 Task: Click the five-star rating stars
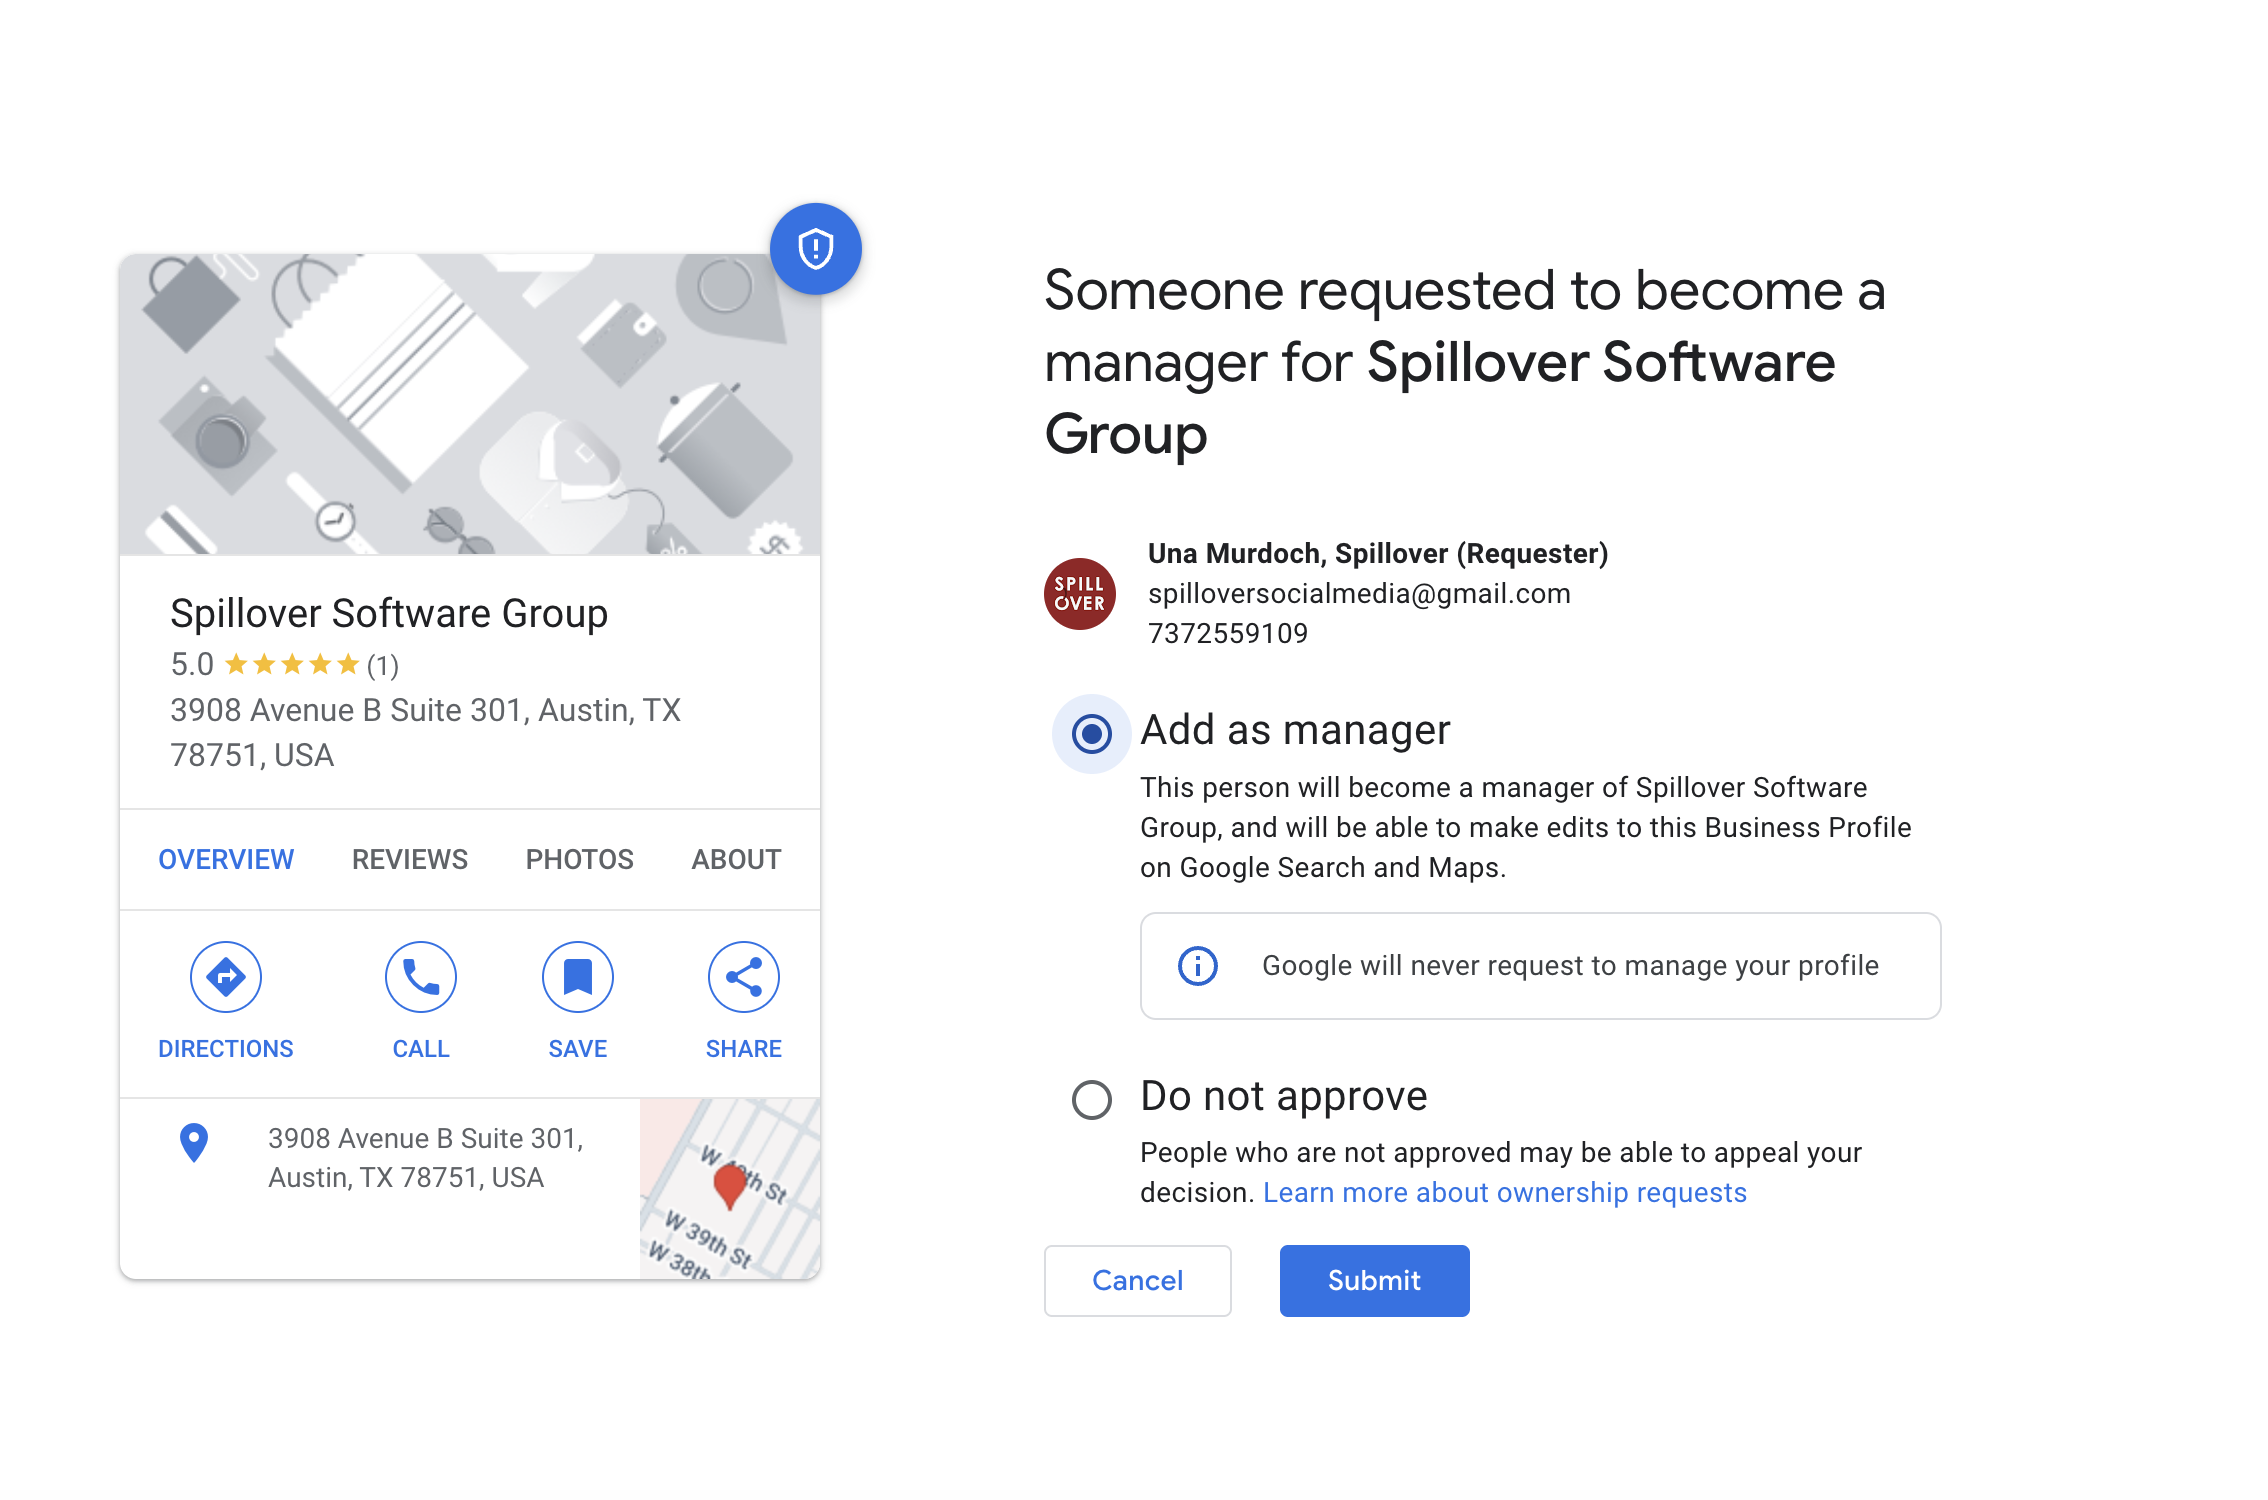[x=292, y=664]
